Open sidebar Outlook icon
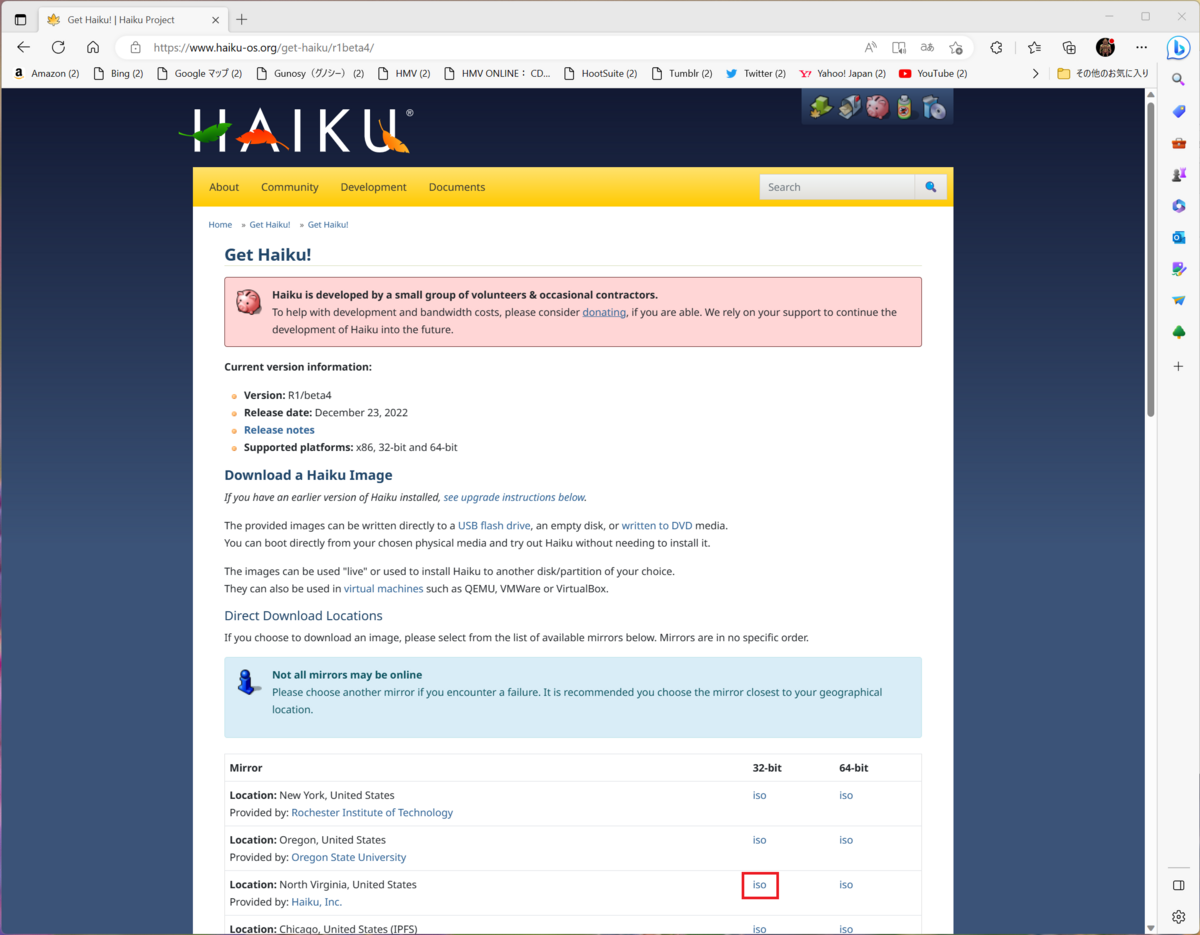 coord(1179,237)
